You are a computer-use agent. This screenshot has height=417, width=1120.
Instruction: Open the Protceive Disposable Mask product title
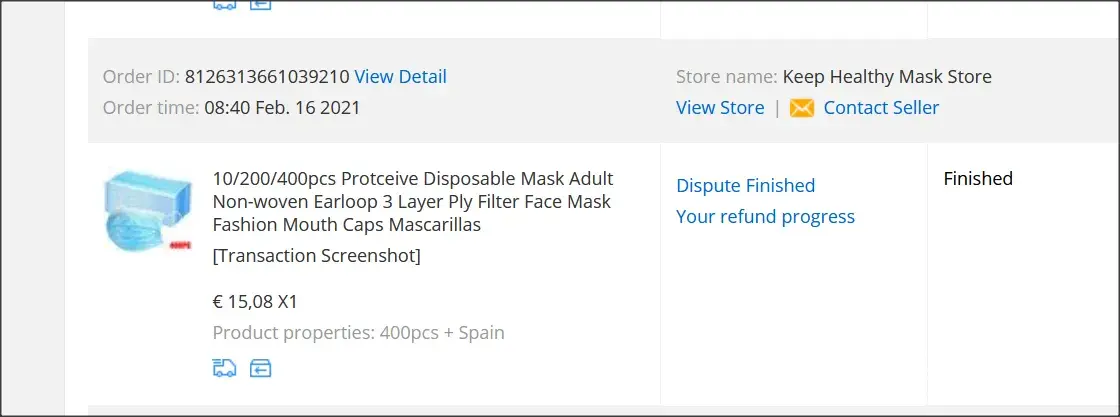[x=412, y=201]
